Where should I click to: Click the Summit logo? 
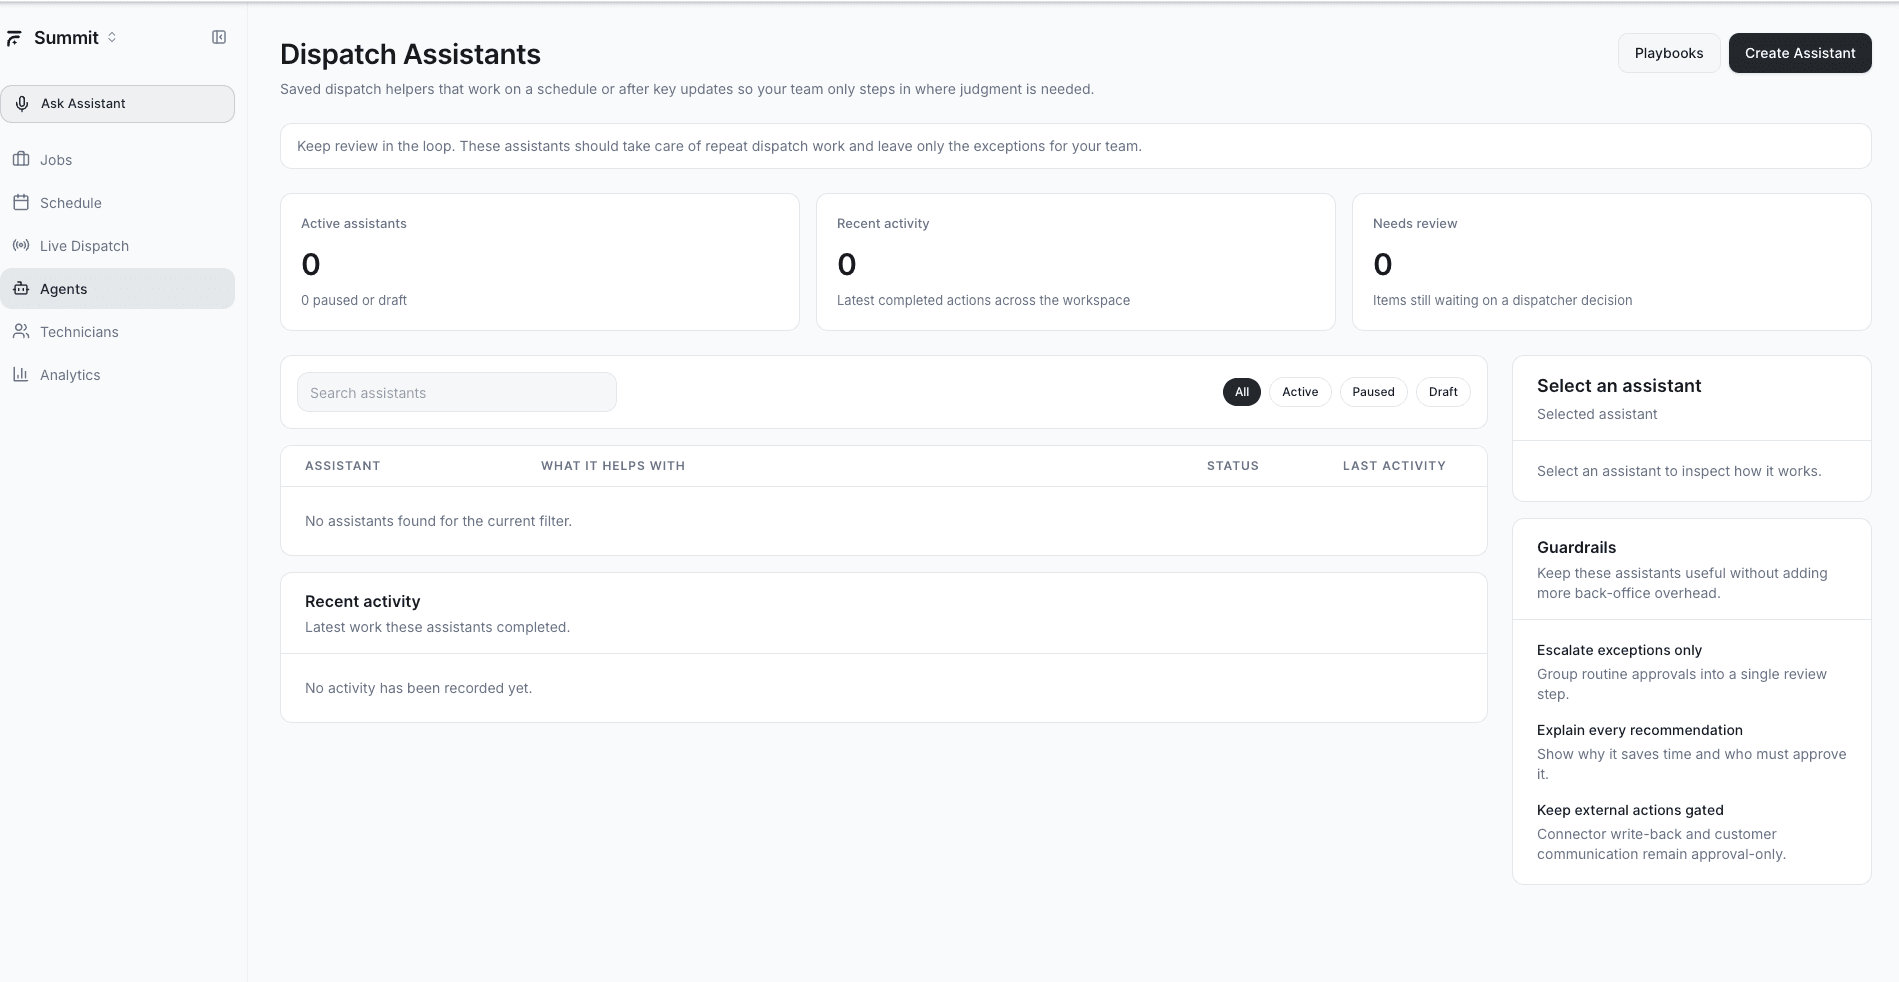coord(14,37)
